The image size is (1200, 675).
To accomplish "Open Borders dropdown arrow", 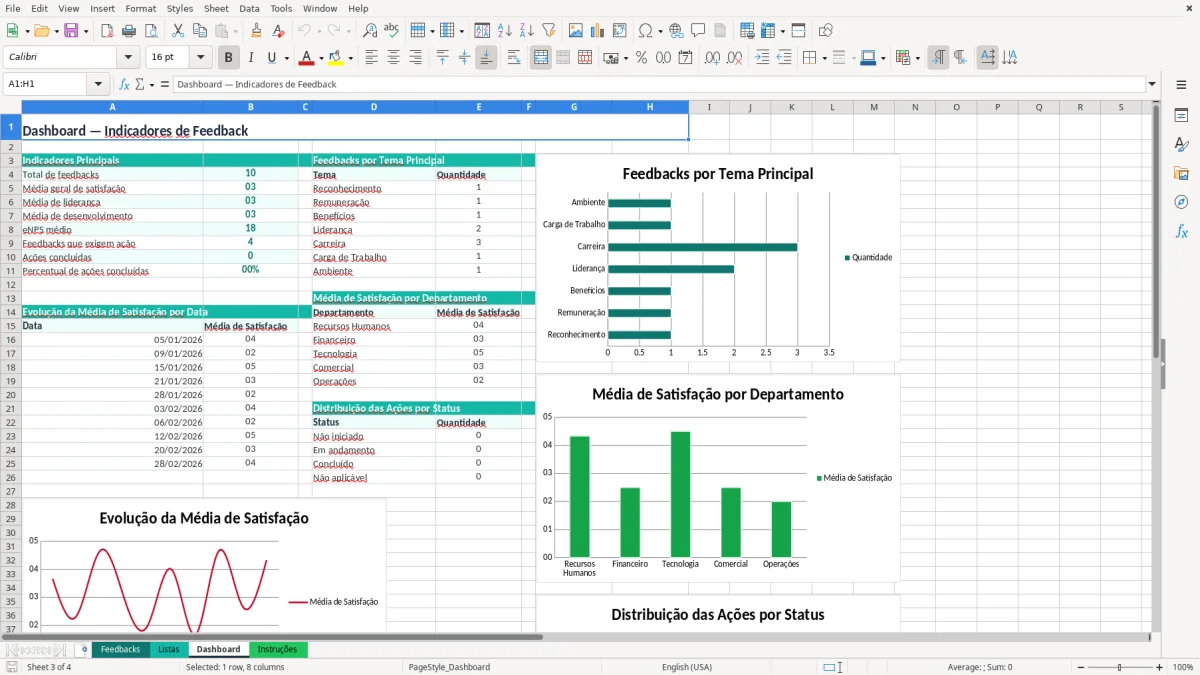I will point(824,58).
